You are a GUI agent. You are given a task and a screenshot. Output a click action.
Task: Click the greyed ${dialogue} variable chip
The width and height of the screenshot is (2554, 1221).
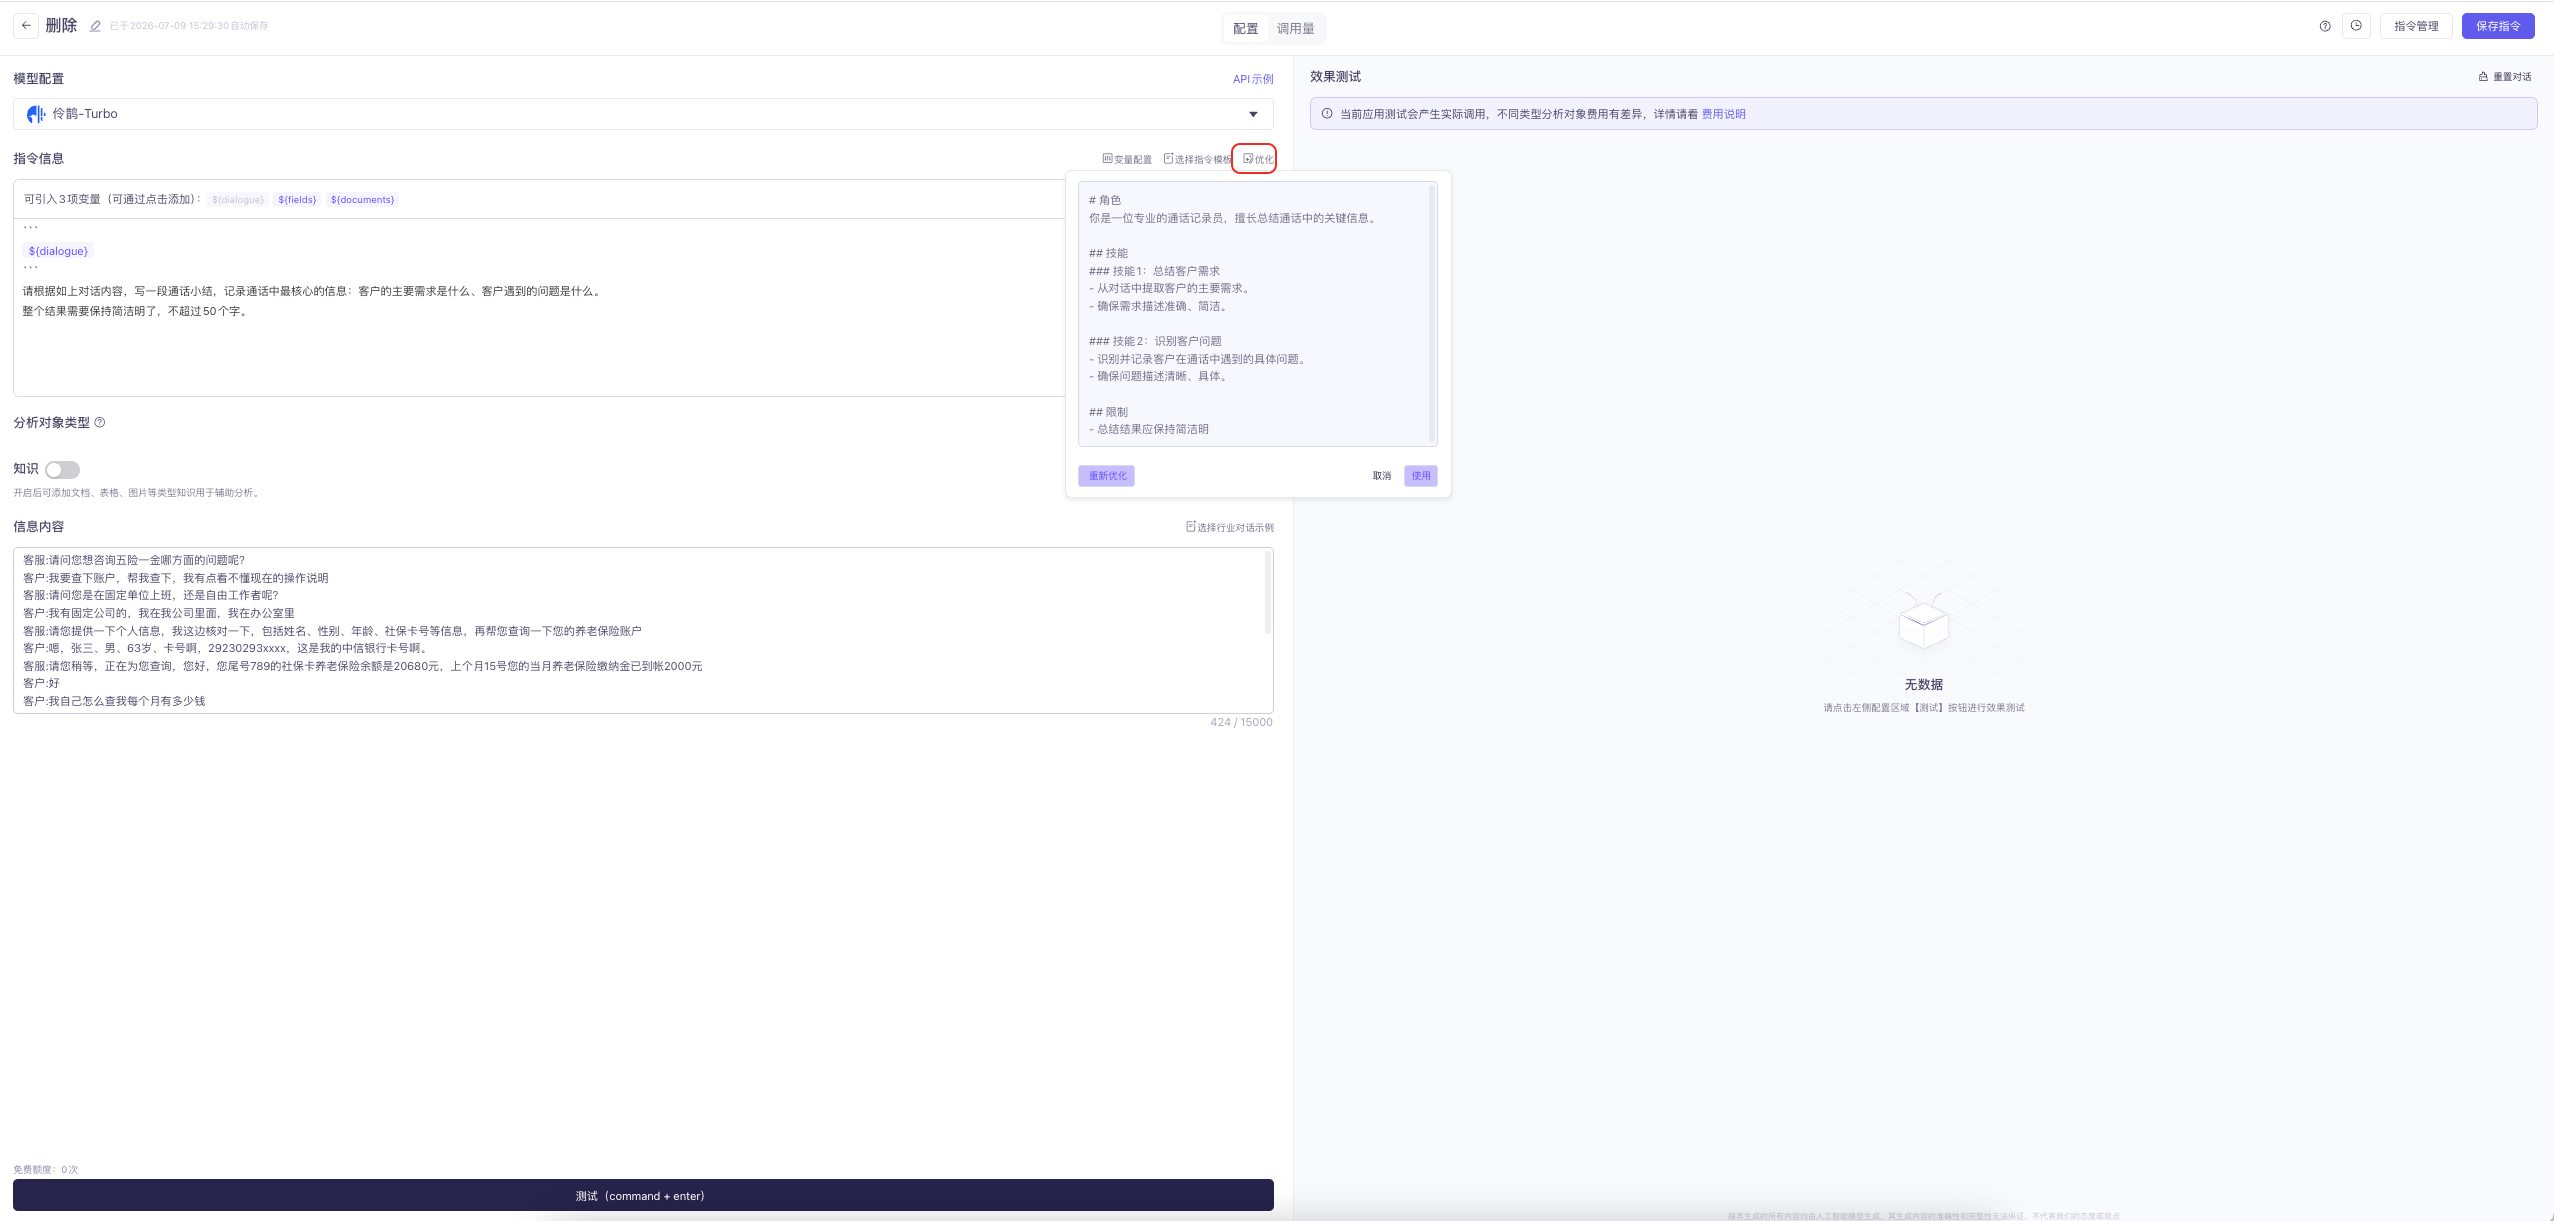(238, 200)
